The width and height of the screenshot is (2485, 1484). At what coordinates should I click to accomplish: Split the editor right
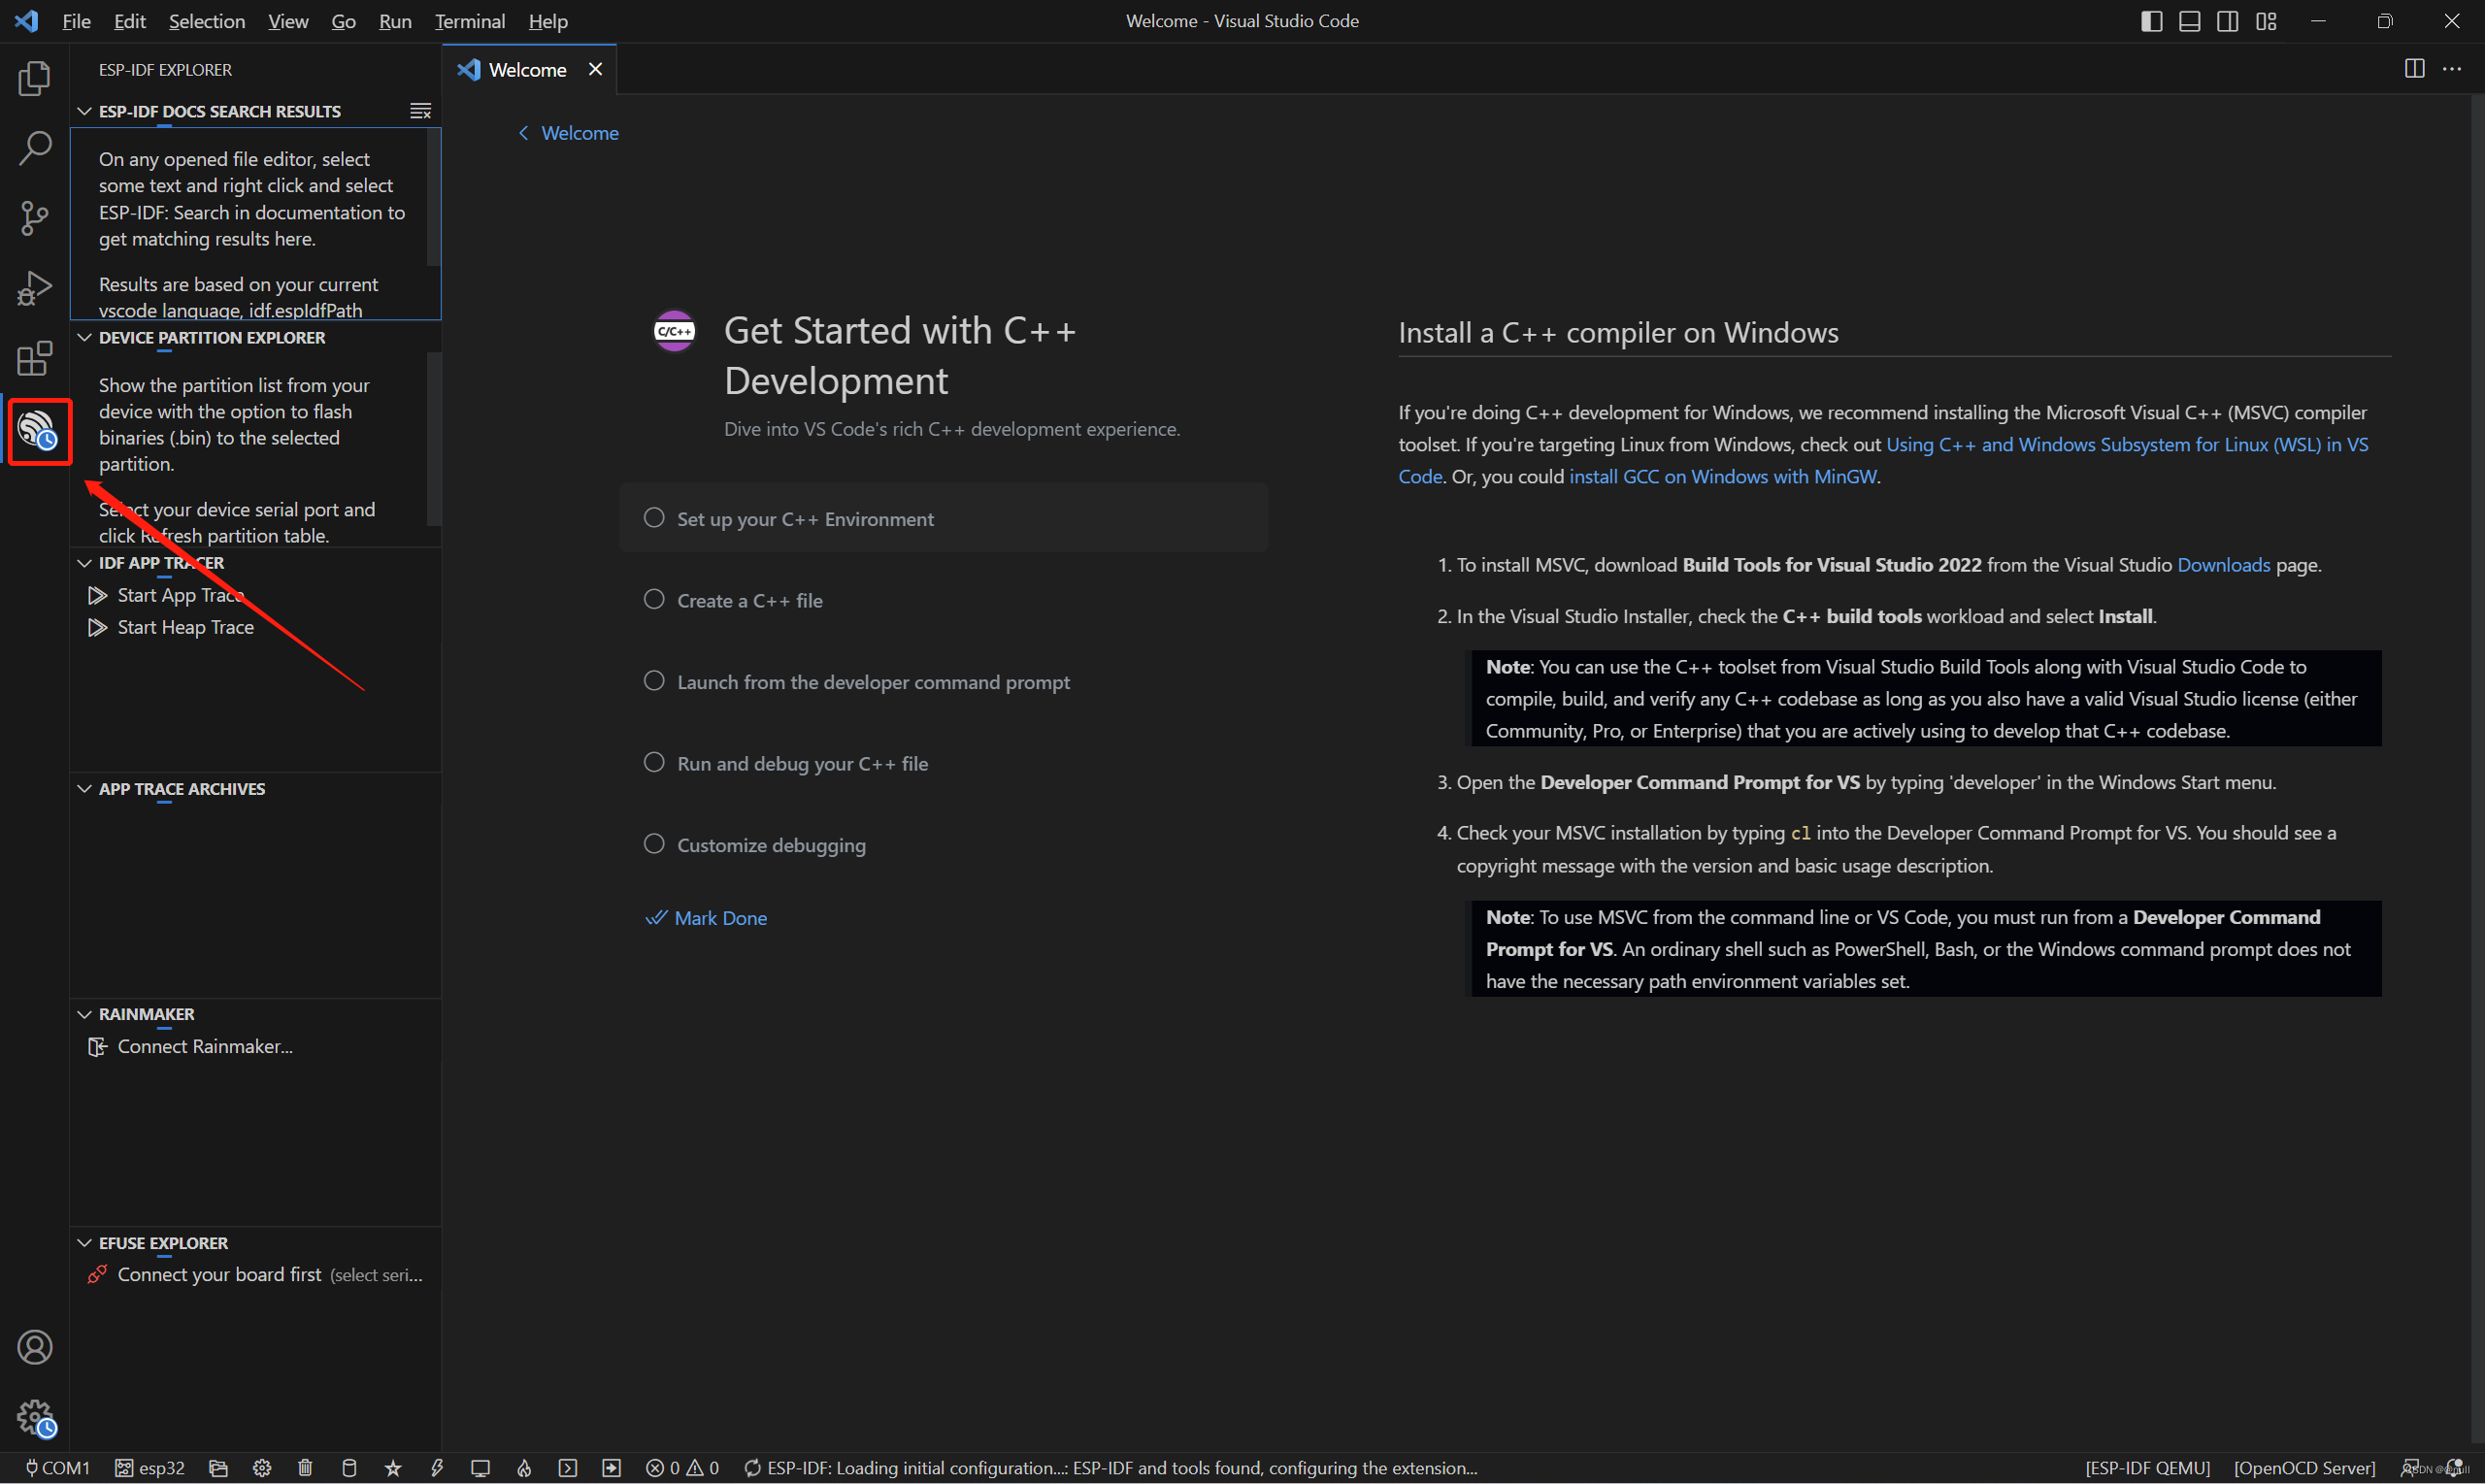click(x=2414, y=68)
